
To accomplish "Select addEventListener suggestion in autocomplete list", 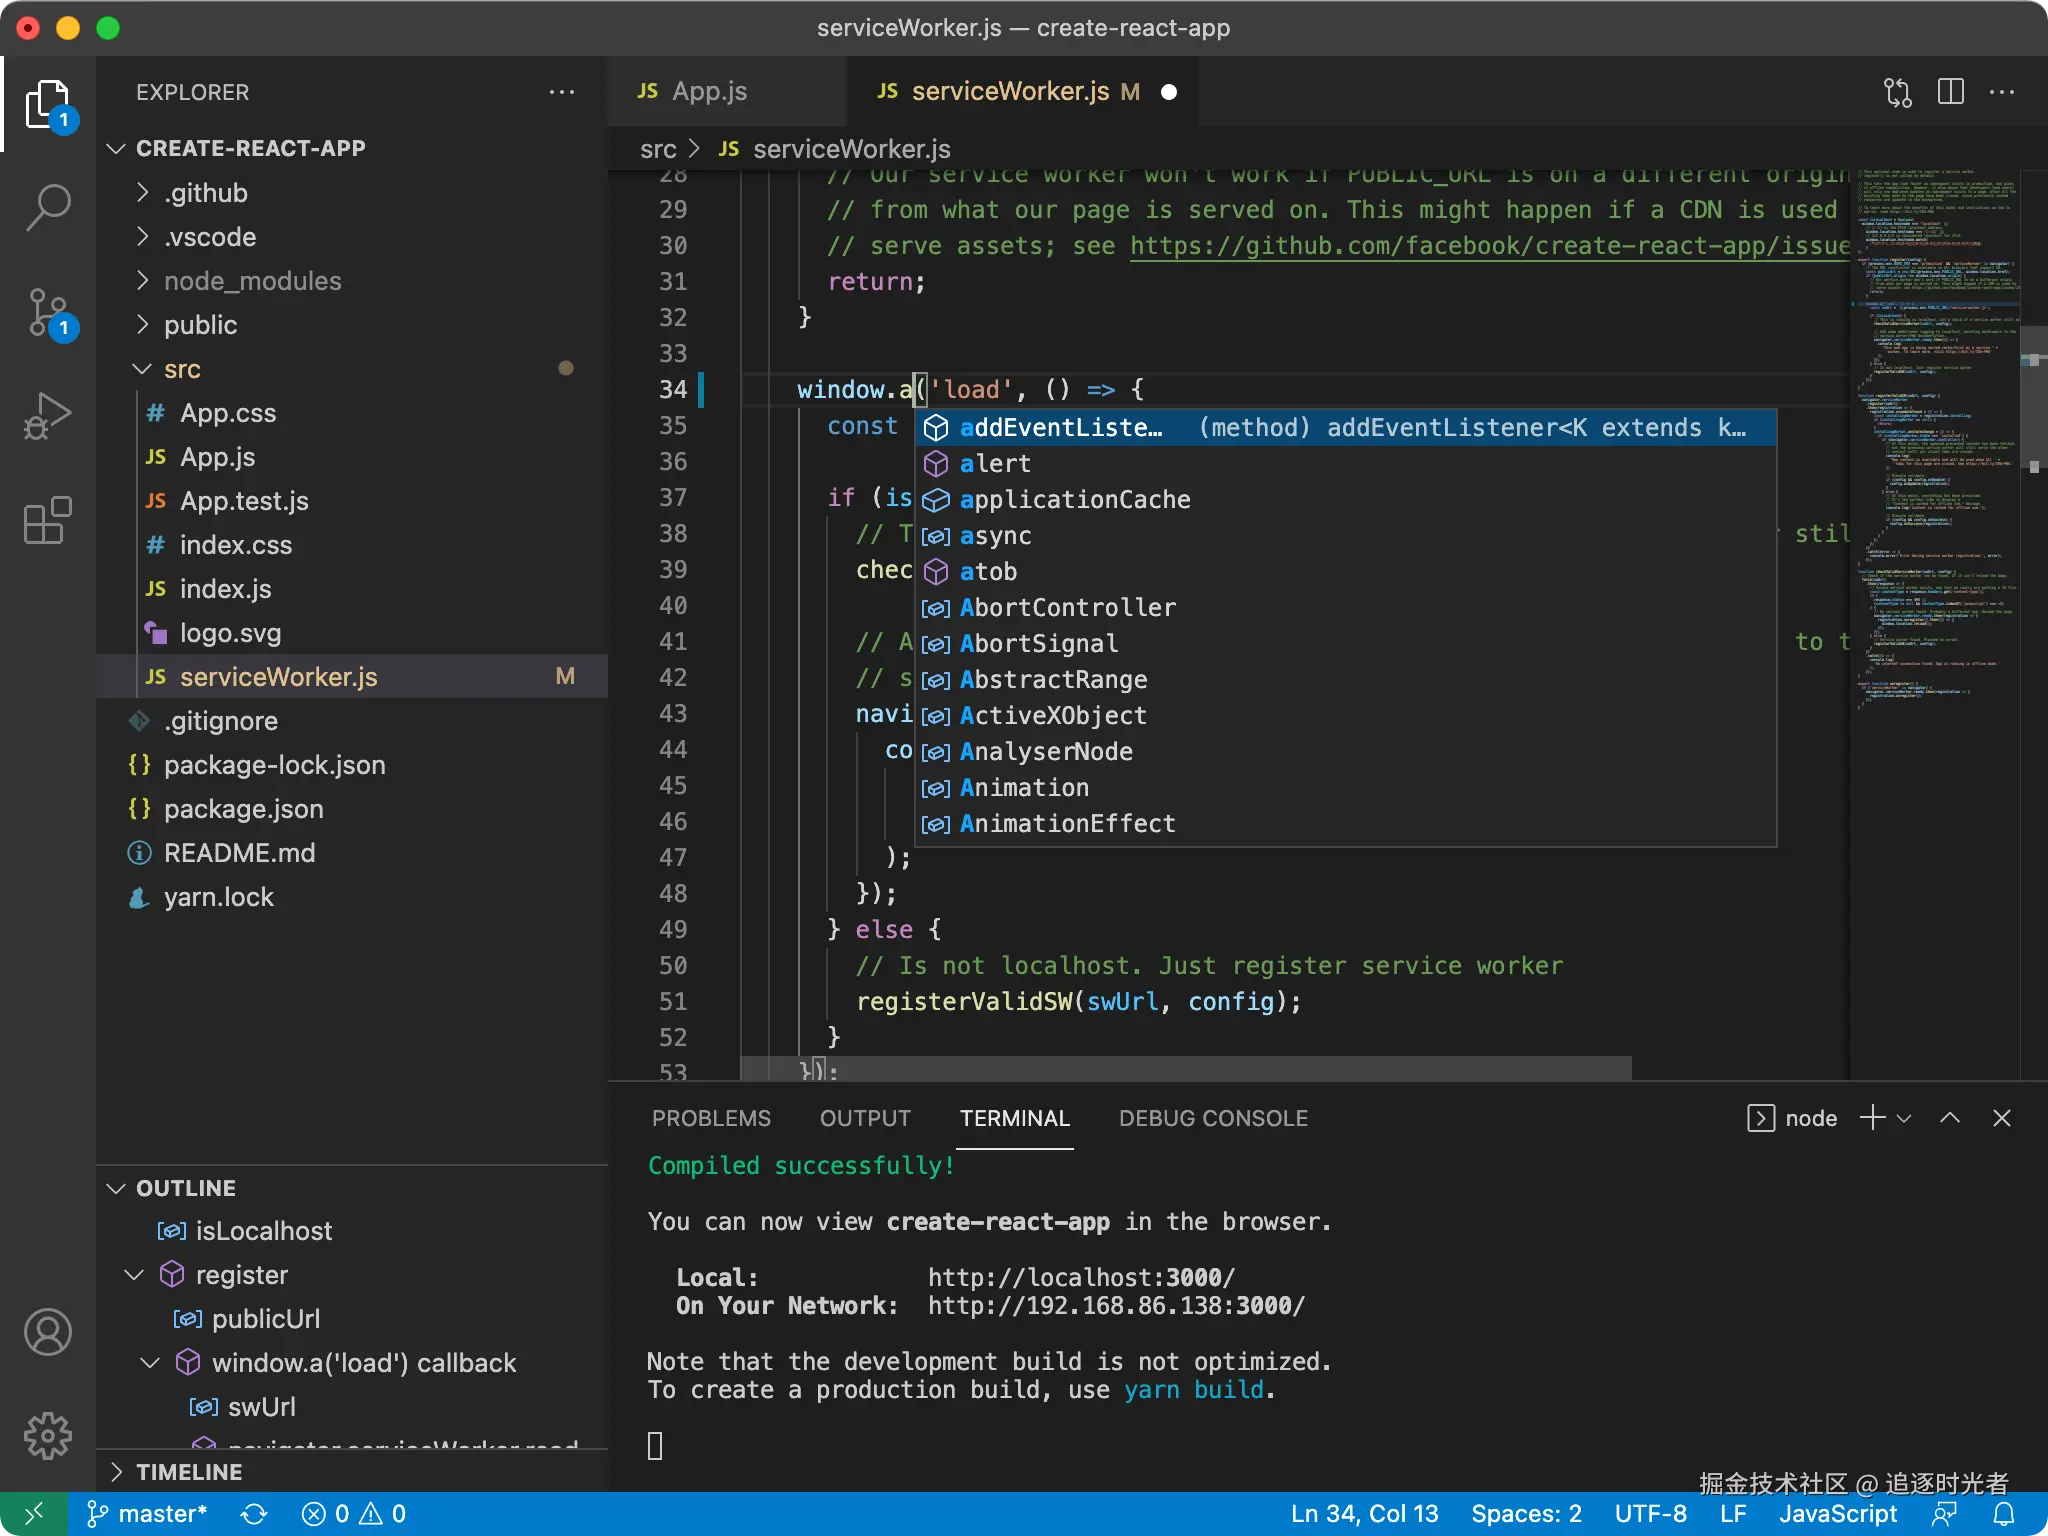I will tap(1060, 428).
